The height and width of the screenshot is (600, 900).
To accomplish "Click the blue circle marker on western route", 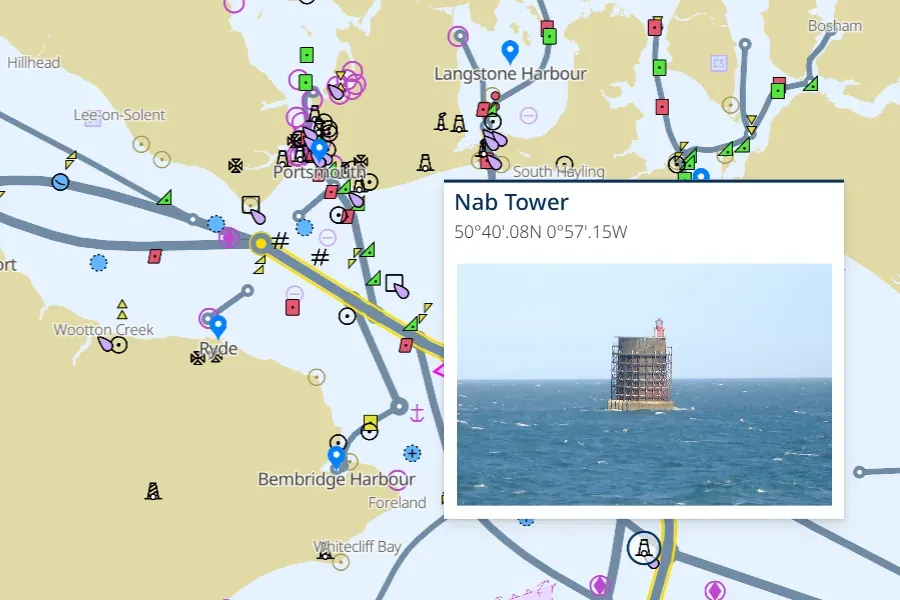I will tap(60, 182).
